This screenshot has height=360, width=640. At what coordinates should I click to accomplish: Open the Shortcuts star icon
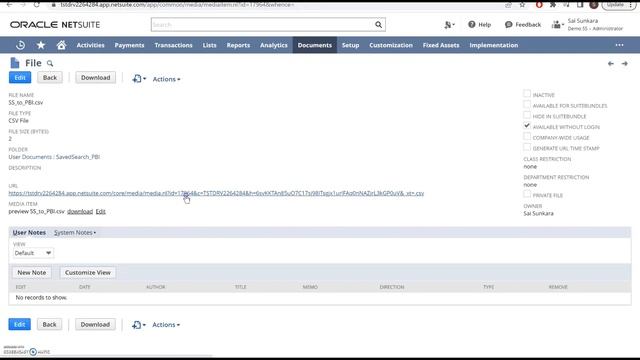pos(41,45)
